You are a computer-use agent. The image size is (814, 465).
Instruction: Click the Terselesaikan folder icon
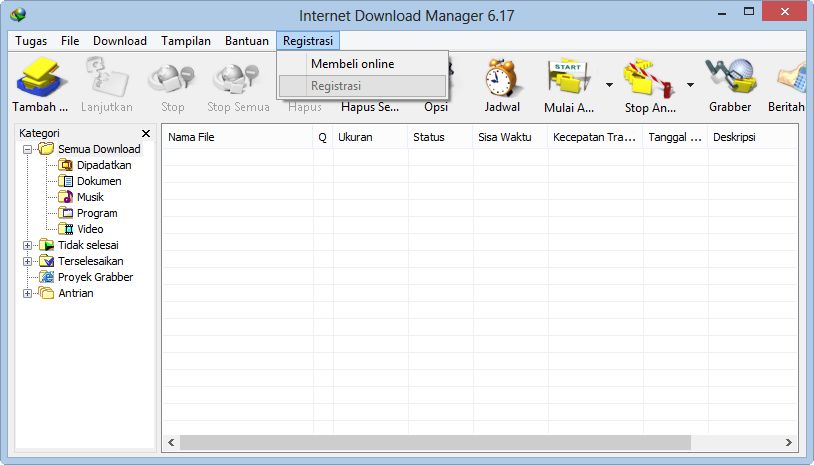point(47,261)
